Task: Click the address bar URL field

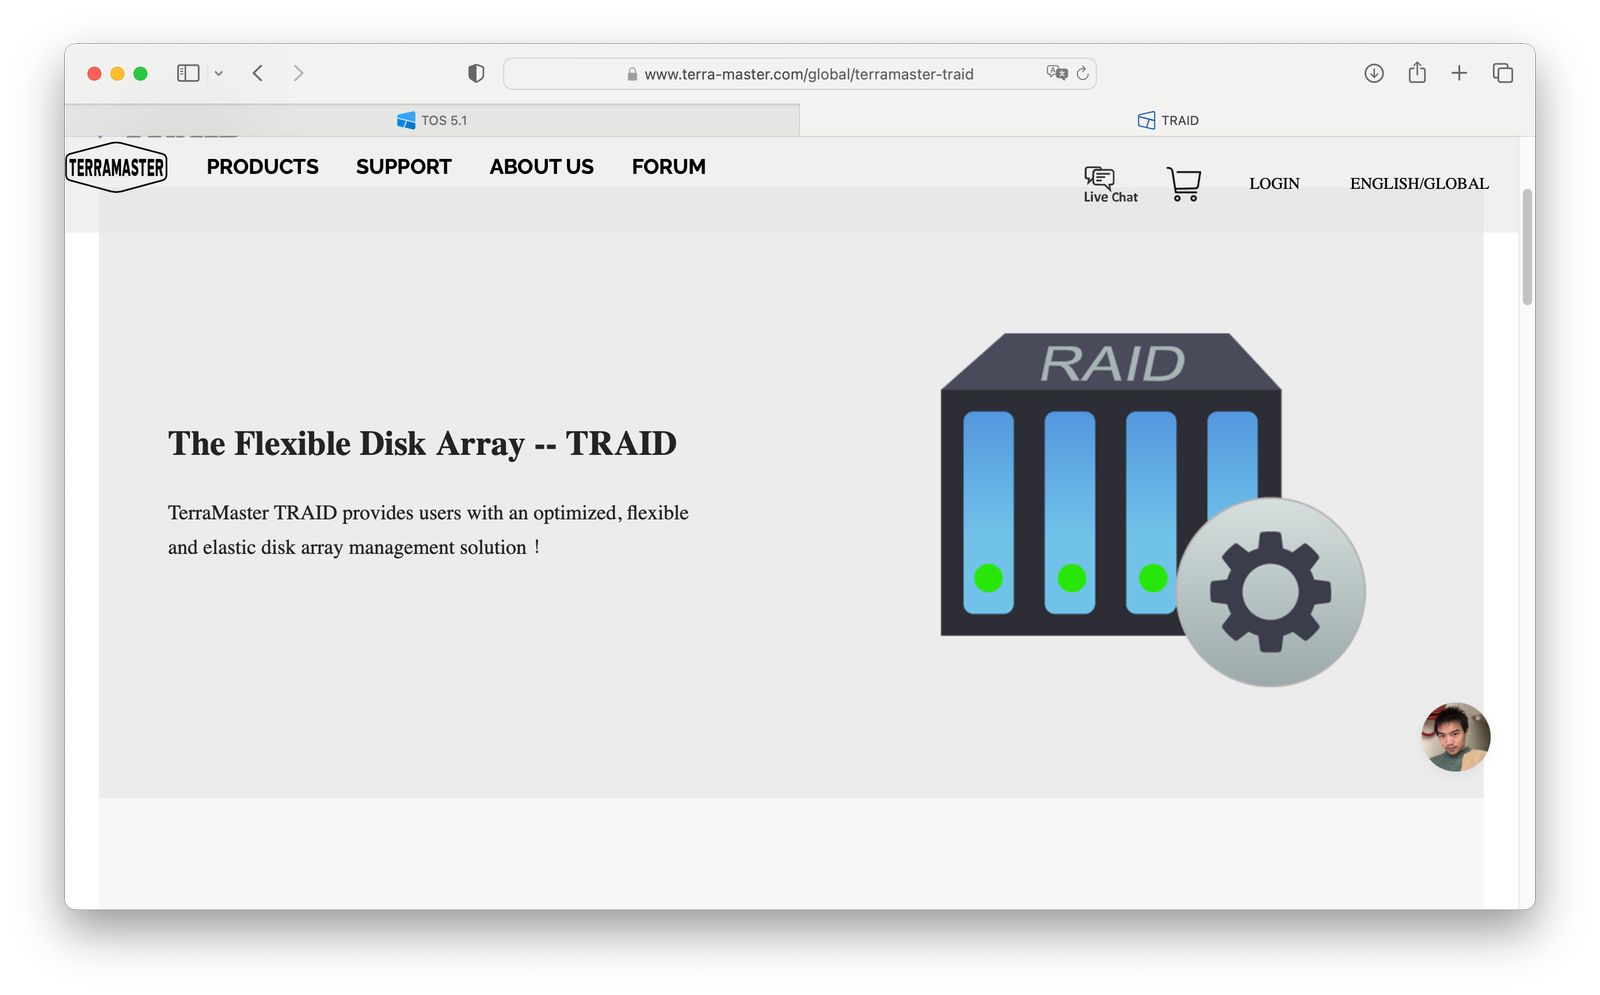Action: coord(800,74)
